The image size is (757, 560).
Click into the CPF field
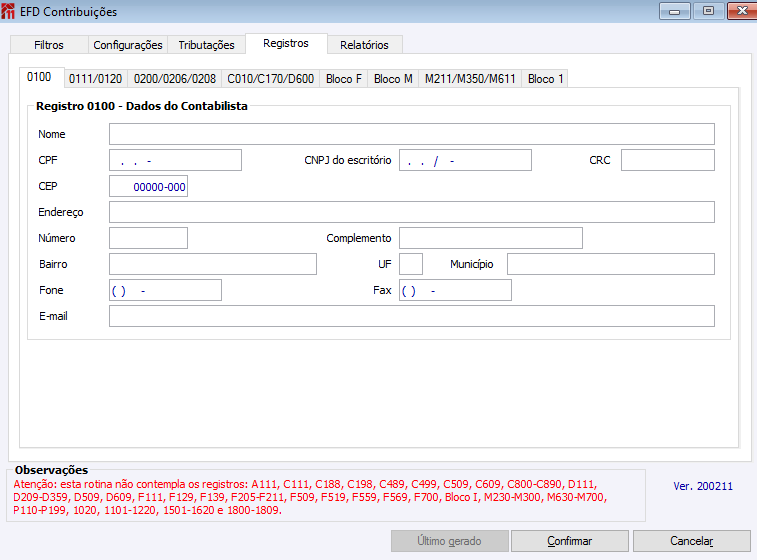coord(175,160)
